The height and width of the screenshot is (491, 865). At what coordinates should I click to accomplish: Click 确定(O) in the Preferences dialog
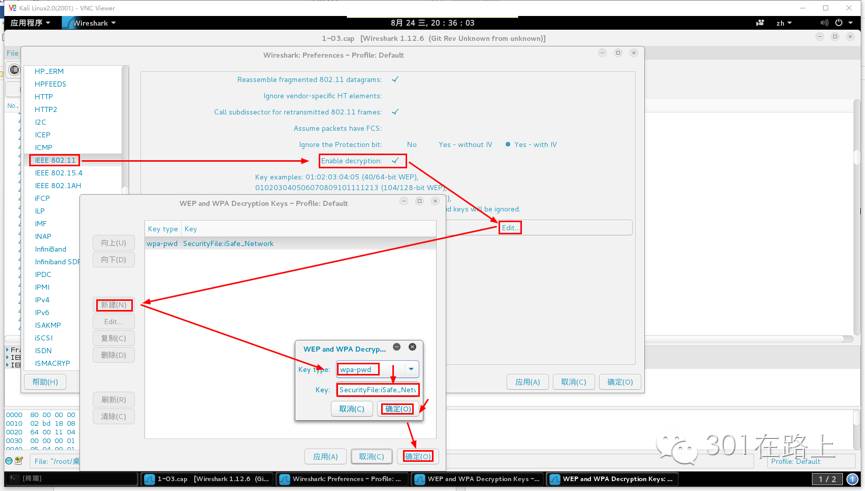[x=620, y=382]
